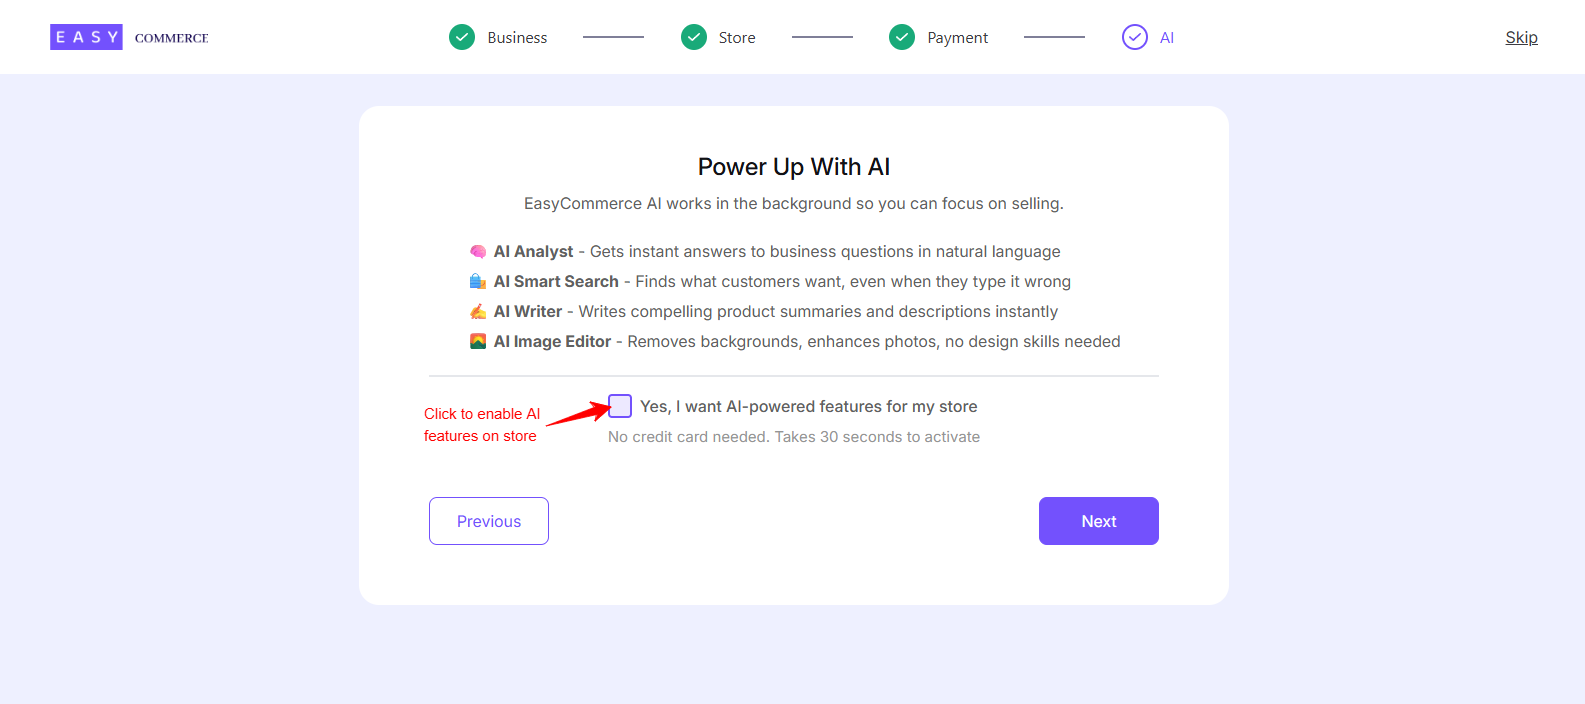Image resolution: width=1585 pixels, height=704 pixels.
Task: Click the 'Yes, I want AI-powered features' label
Action: [808, 407]
